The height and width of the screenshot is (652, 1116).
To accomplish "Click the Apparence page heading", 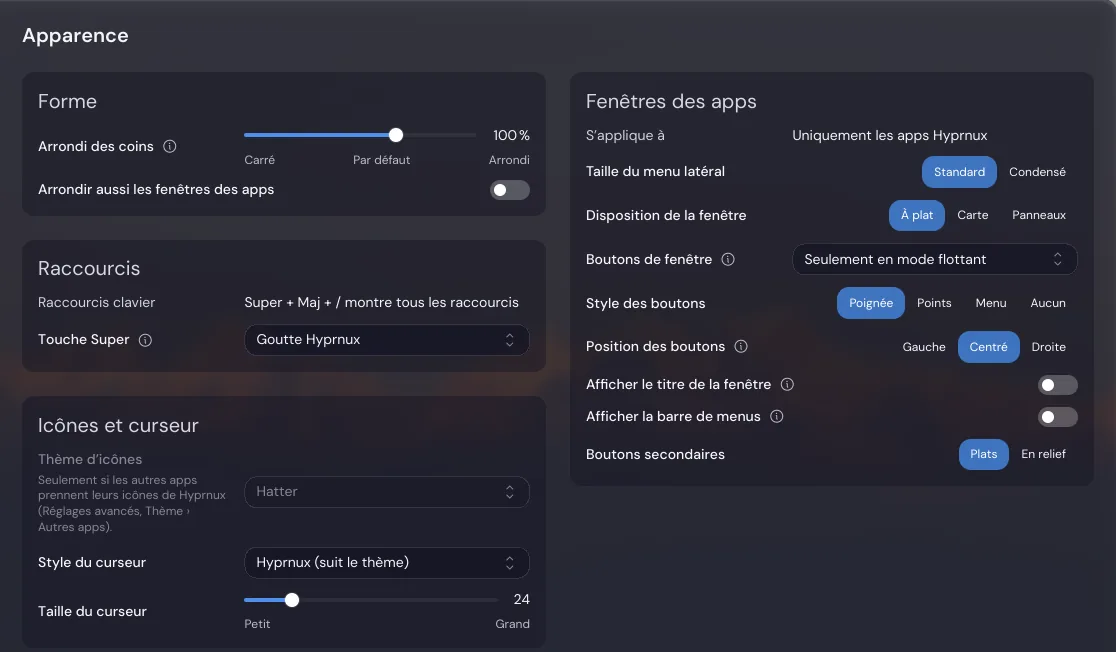I will coord(75,36).
